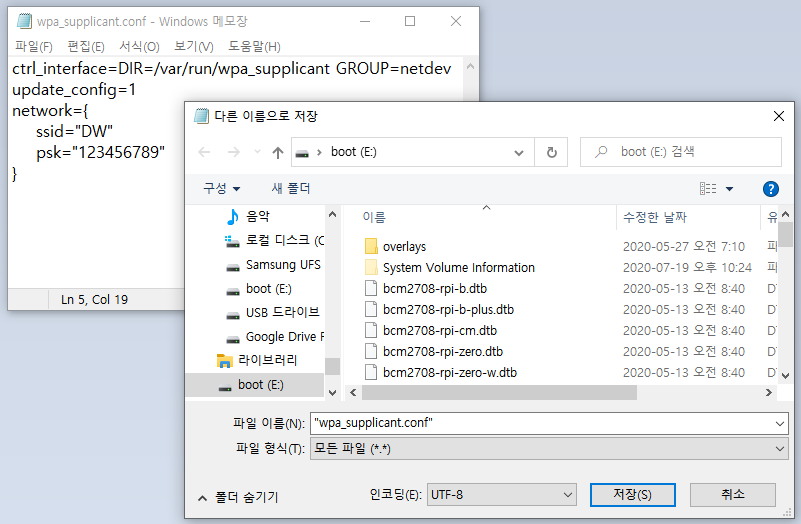This screenshot has height=524, width=801.
Task: Click the 저장(S) Save button
Action: click(632, 495)
